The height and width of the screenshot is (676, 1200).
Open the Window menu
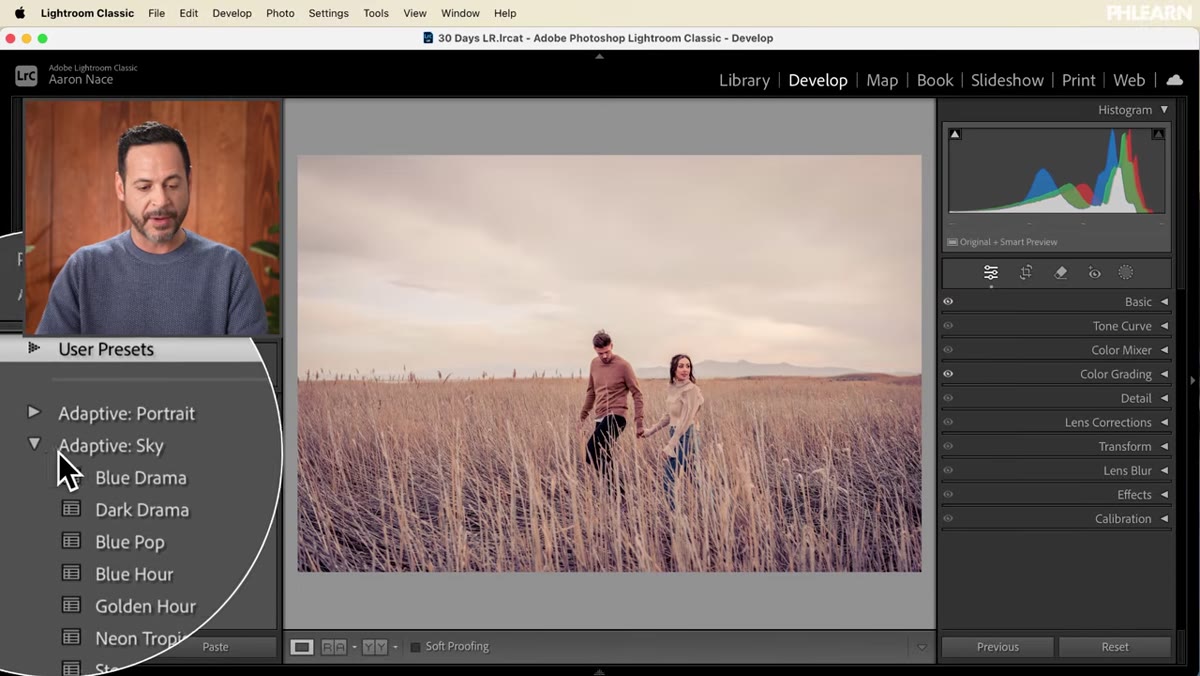pyautogui.click(x=460, y=13)
